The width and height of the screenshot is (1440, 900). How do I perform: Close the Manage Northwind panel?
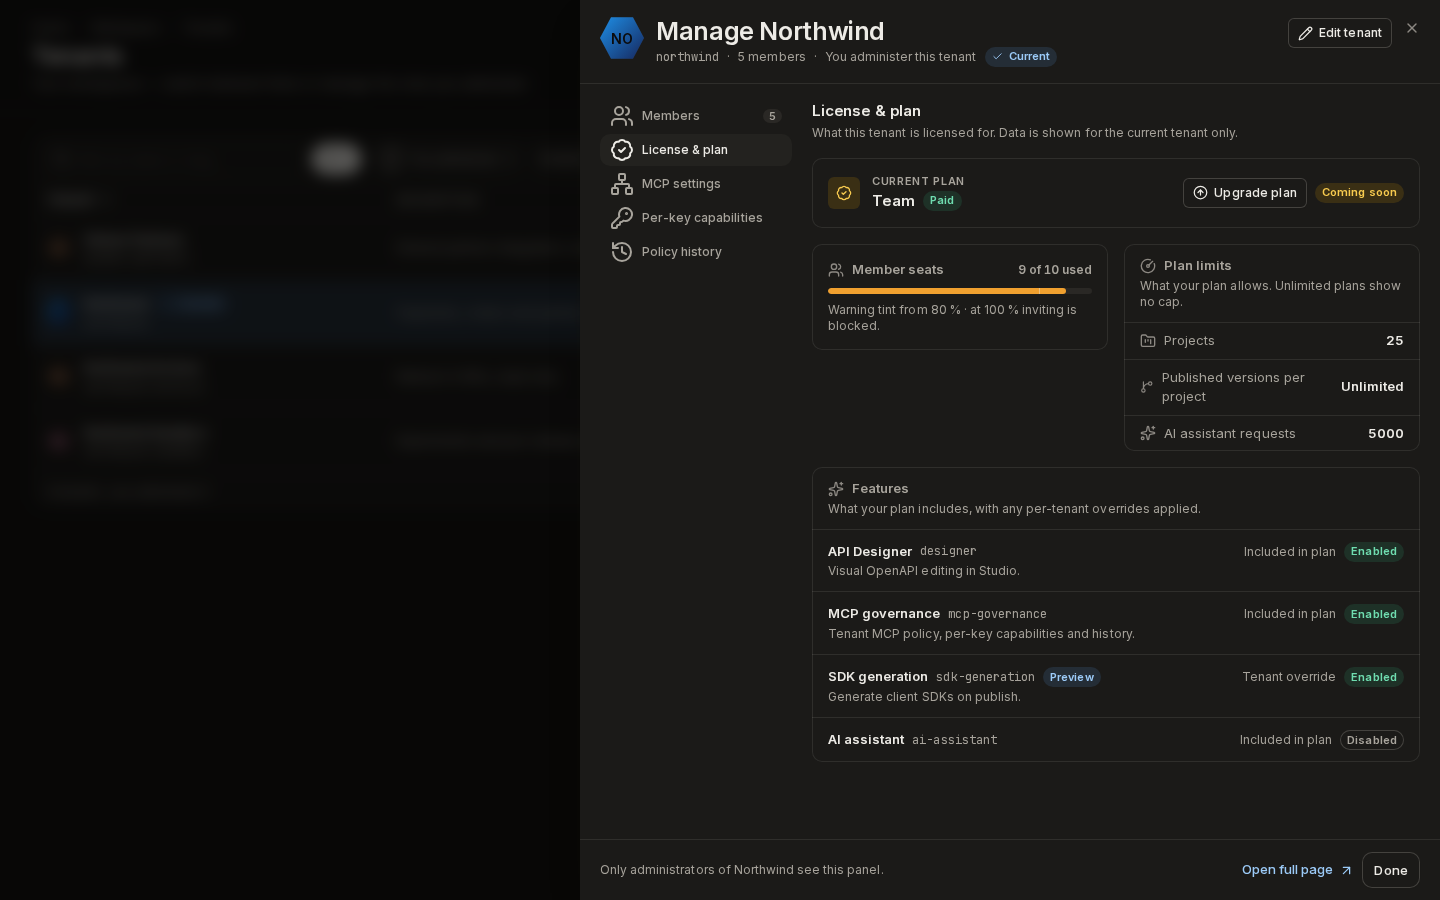pos(1412,28)
